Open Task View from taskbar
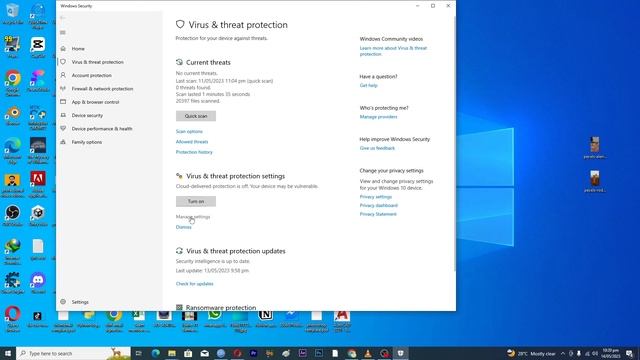This screenshot has height=360, width=640. 139,353
